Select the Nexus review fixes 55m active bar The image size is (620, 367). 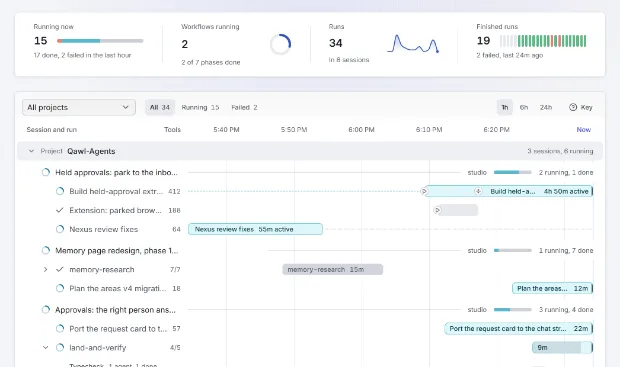point(255,229)
